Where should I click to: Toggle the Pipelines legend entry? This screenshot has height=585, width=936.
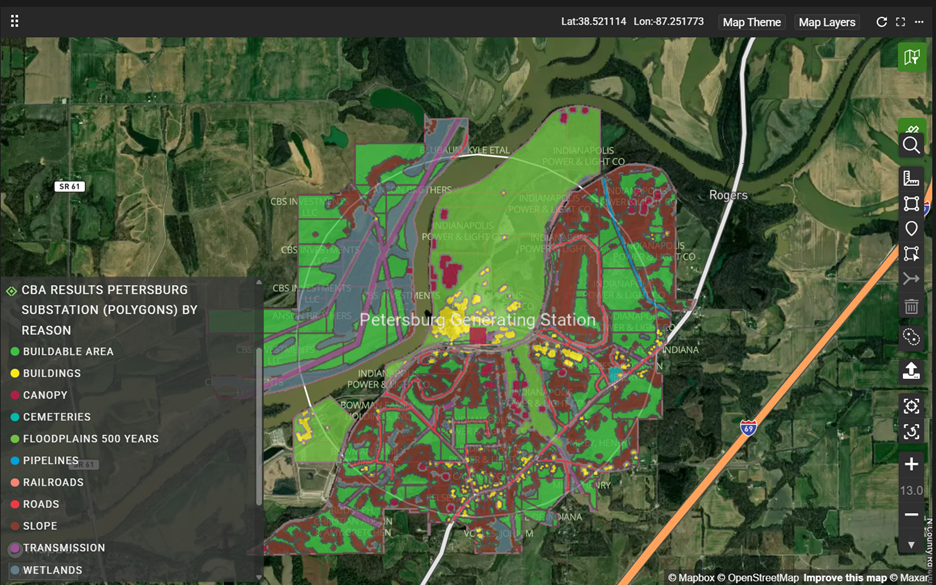[50, 461]
